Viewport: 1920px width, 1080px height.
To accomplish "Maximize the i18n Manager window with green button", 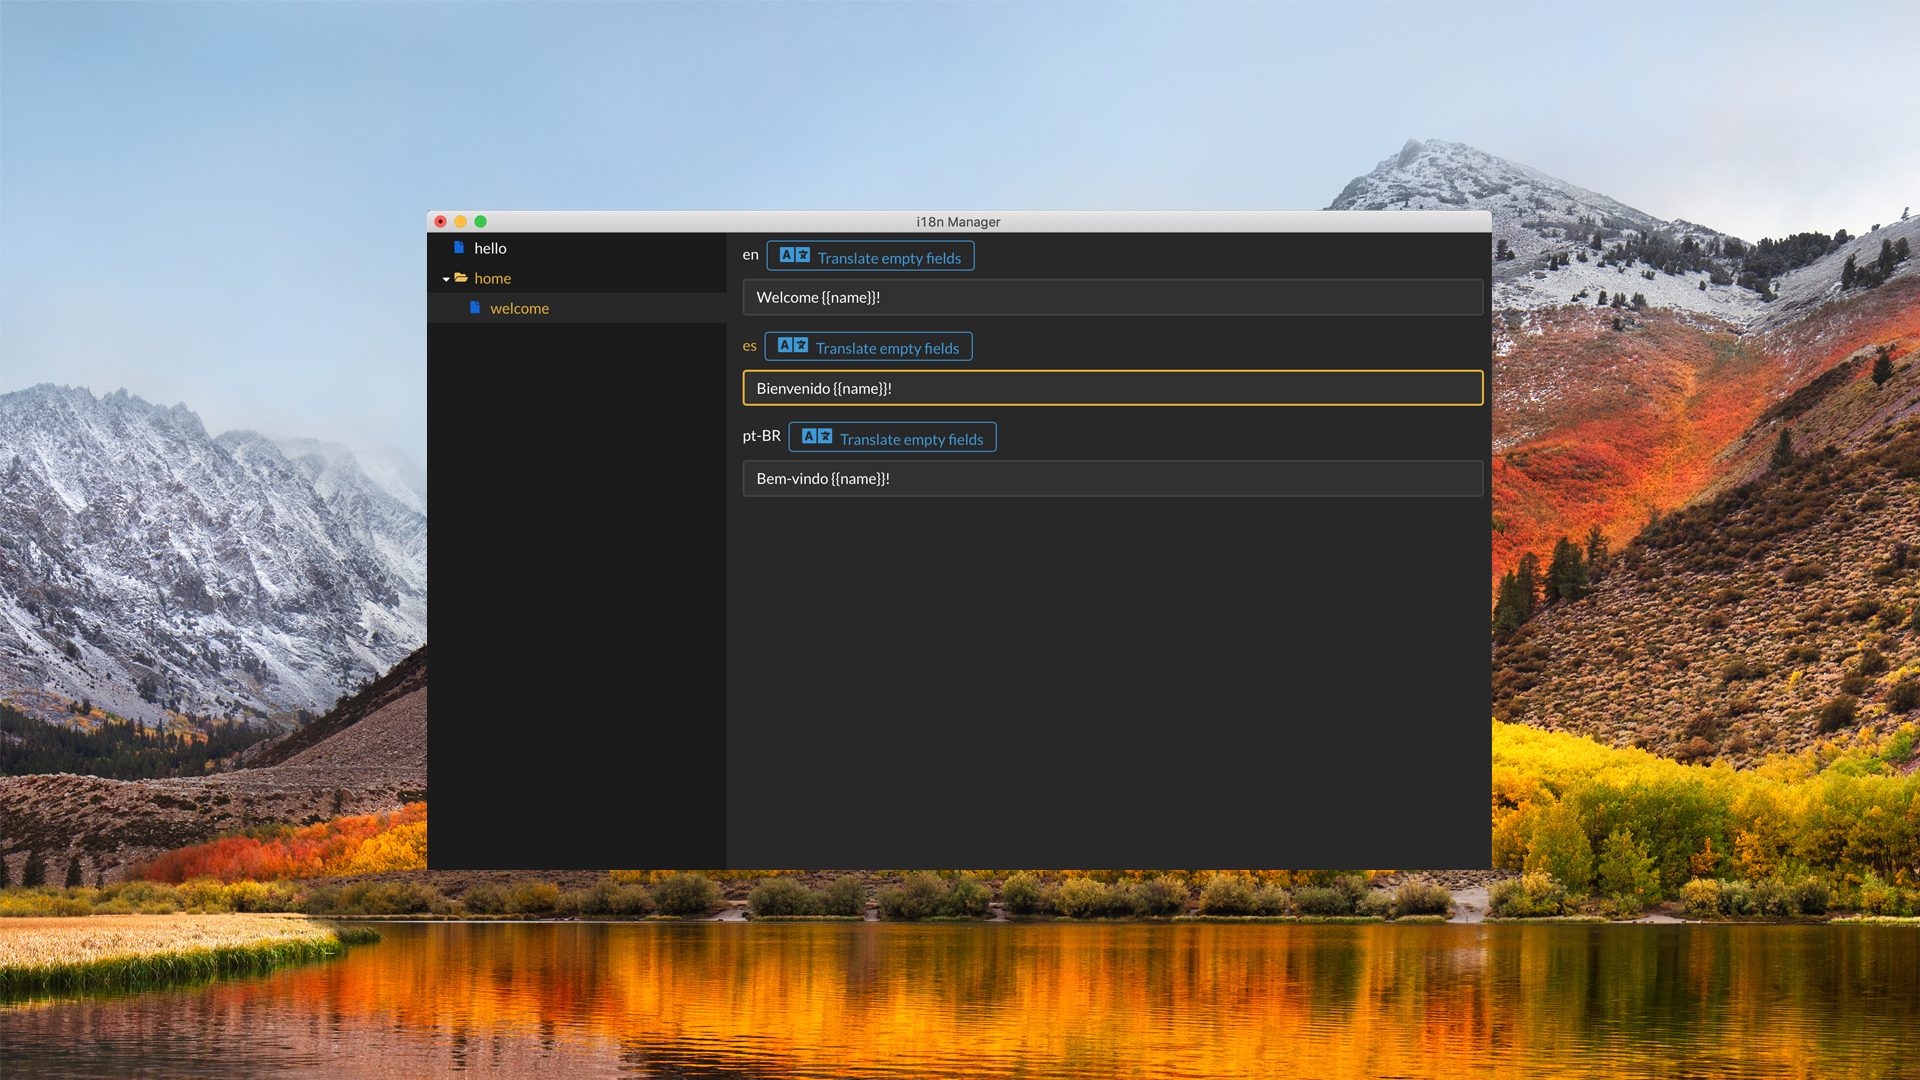I will [480, 222].
